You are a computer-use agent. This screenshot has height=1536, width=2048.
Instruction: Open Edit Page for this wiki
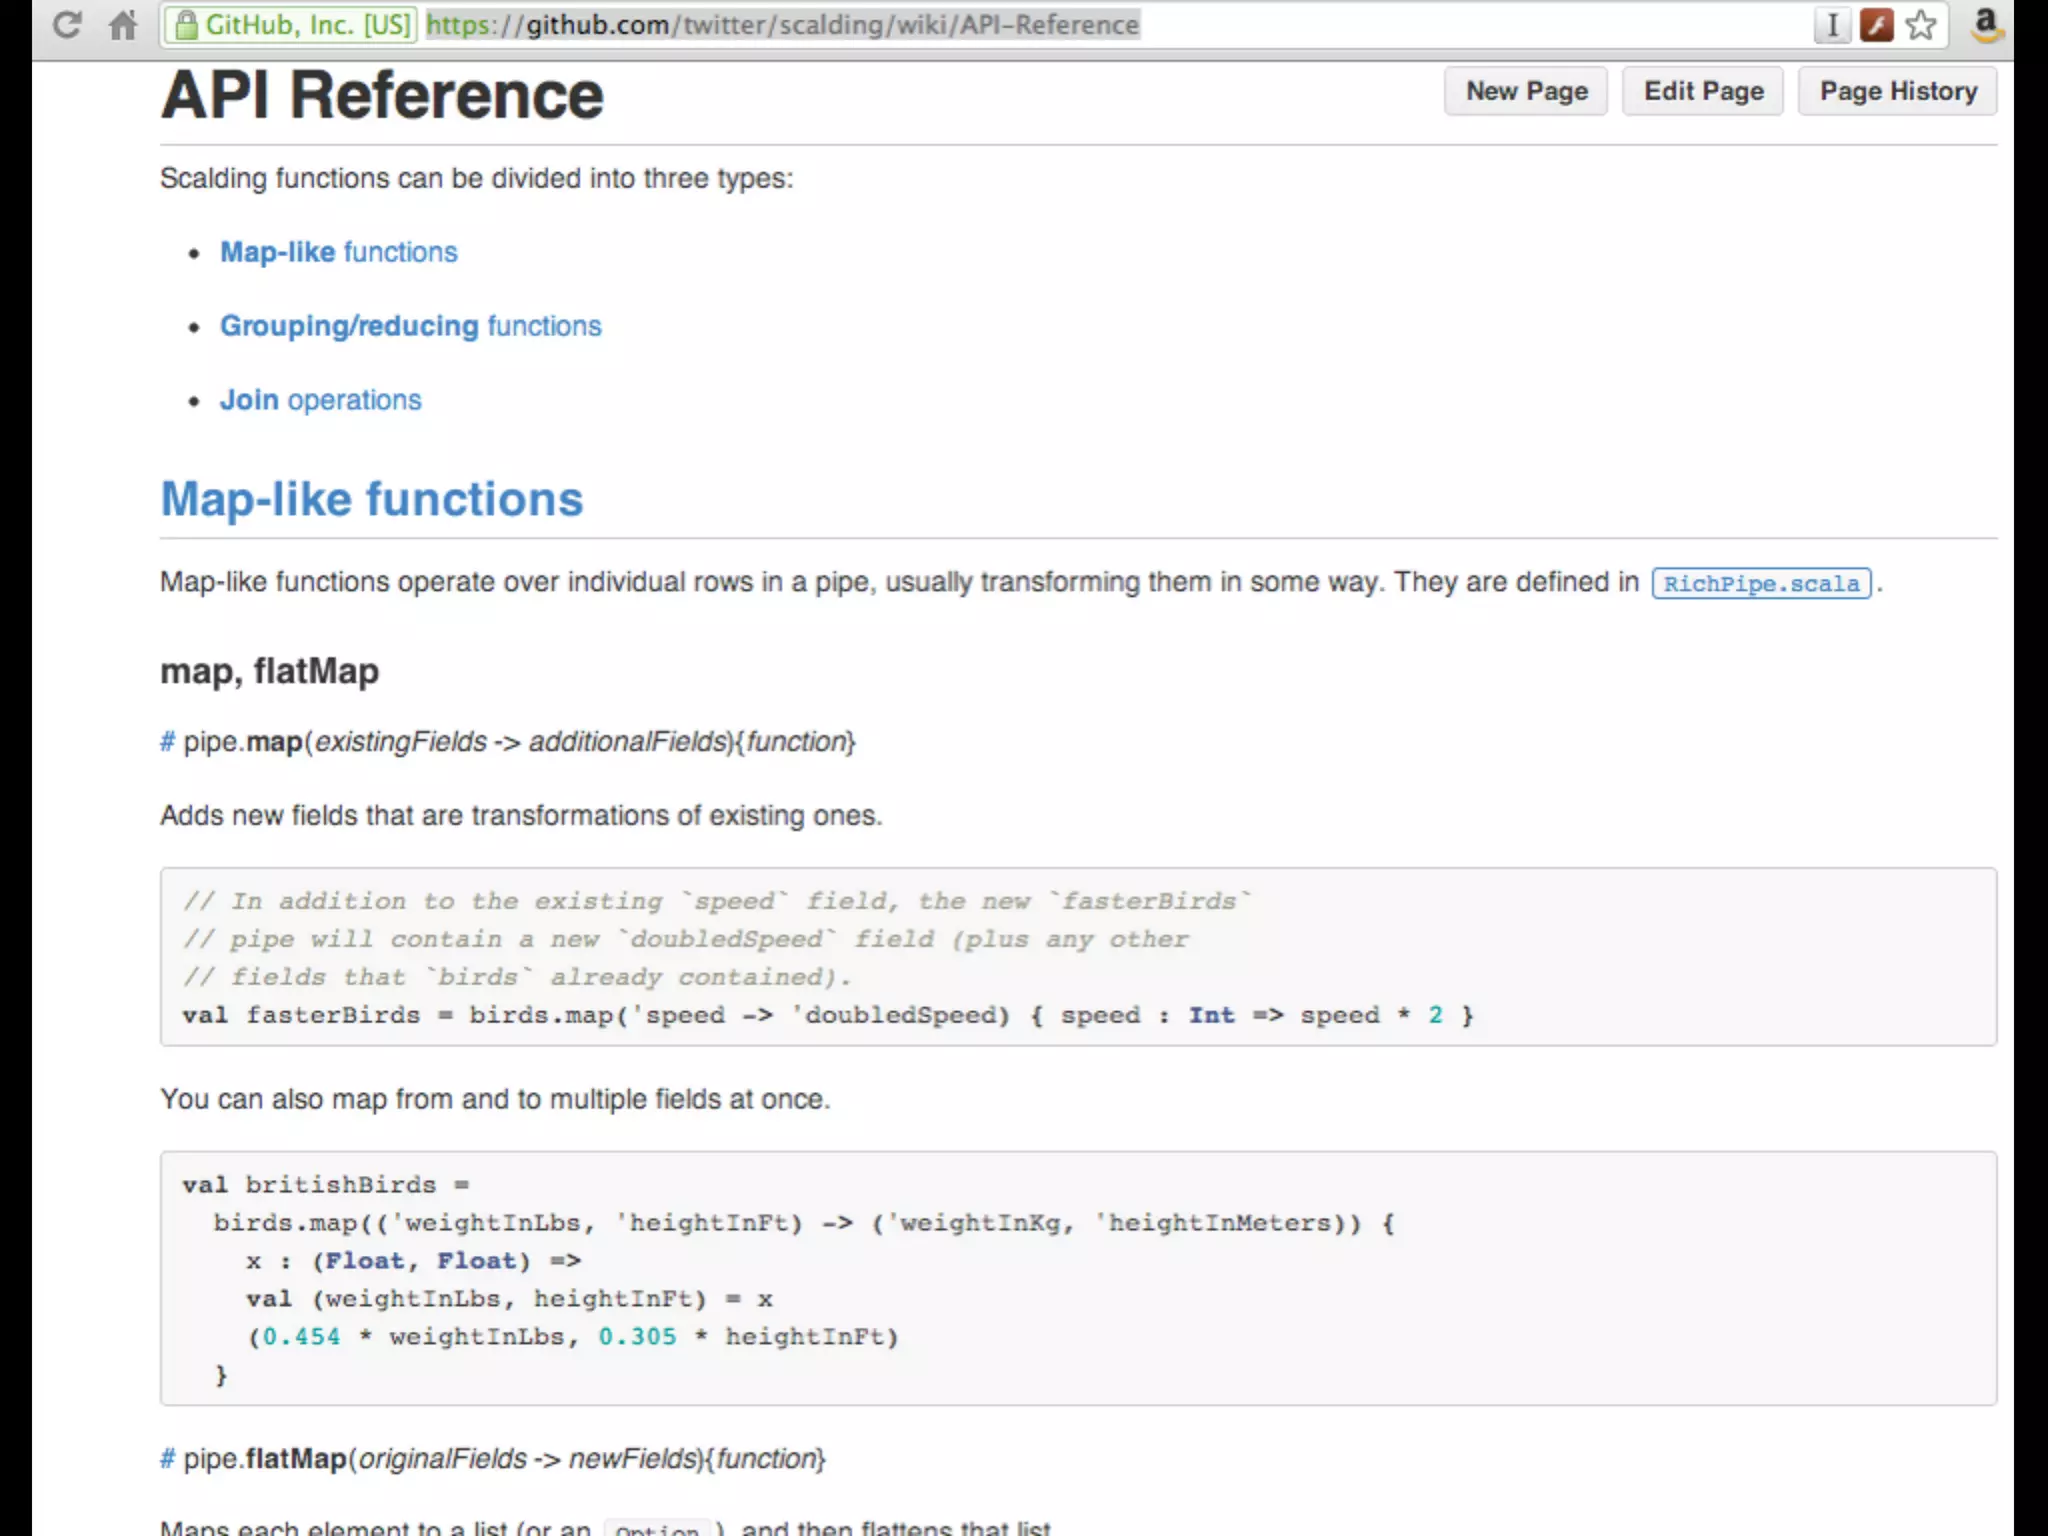[1703, 91]
